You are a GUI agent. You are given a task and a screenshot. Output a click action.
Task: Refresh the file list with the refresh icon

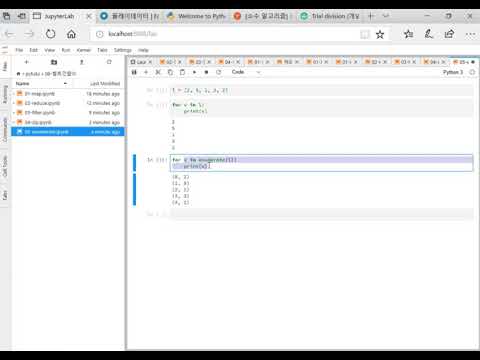tap(109, 62)
